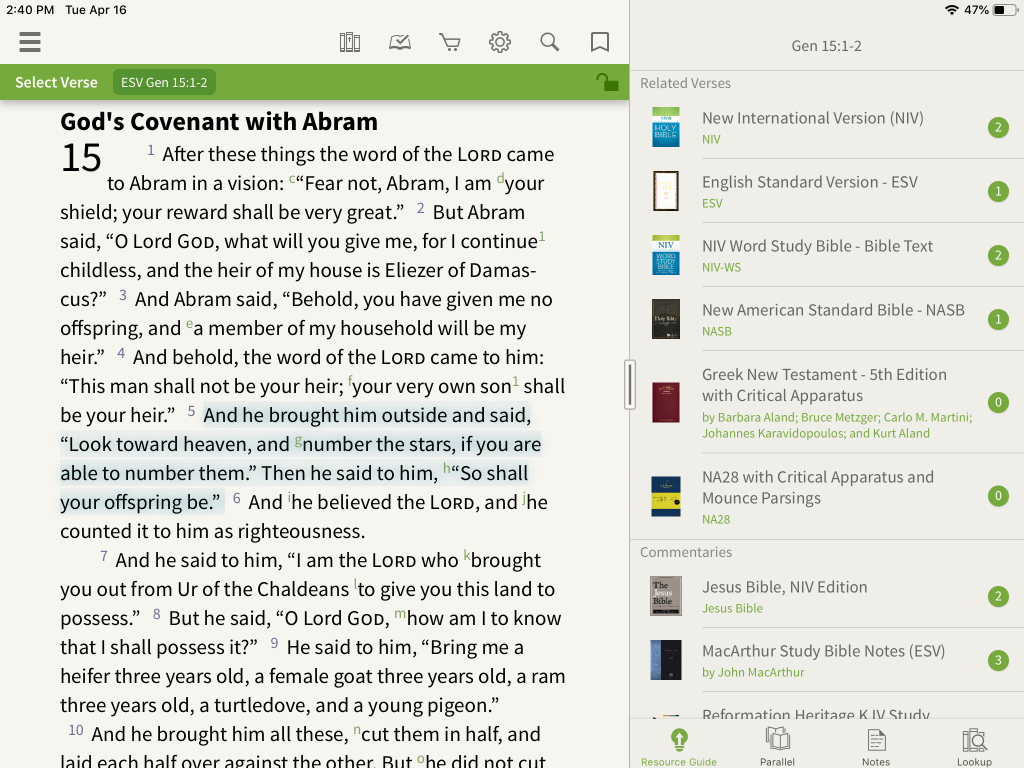Tap cross-reference c before "Fear not, Abram"
Viewport: 1024px width, 768px height.
[292, 179]
